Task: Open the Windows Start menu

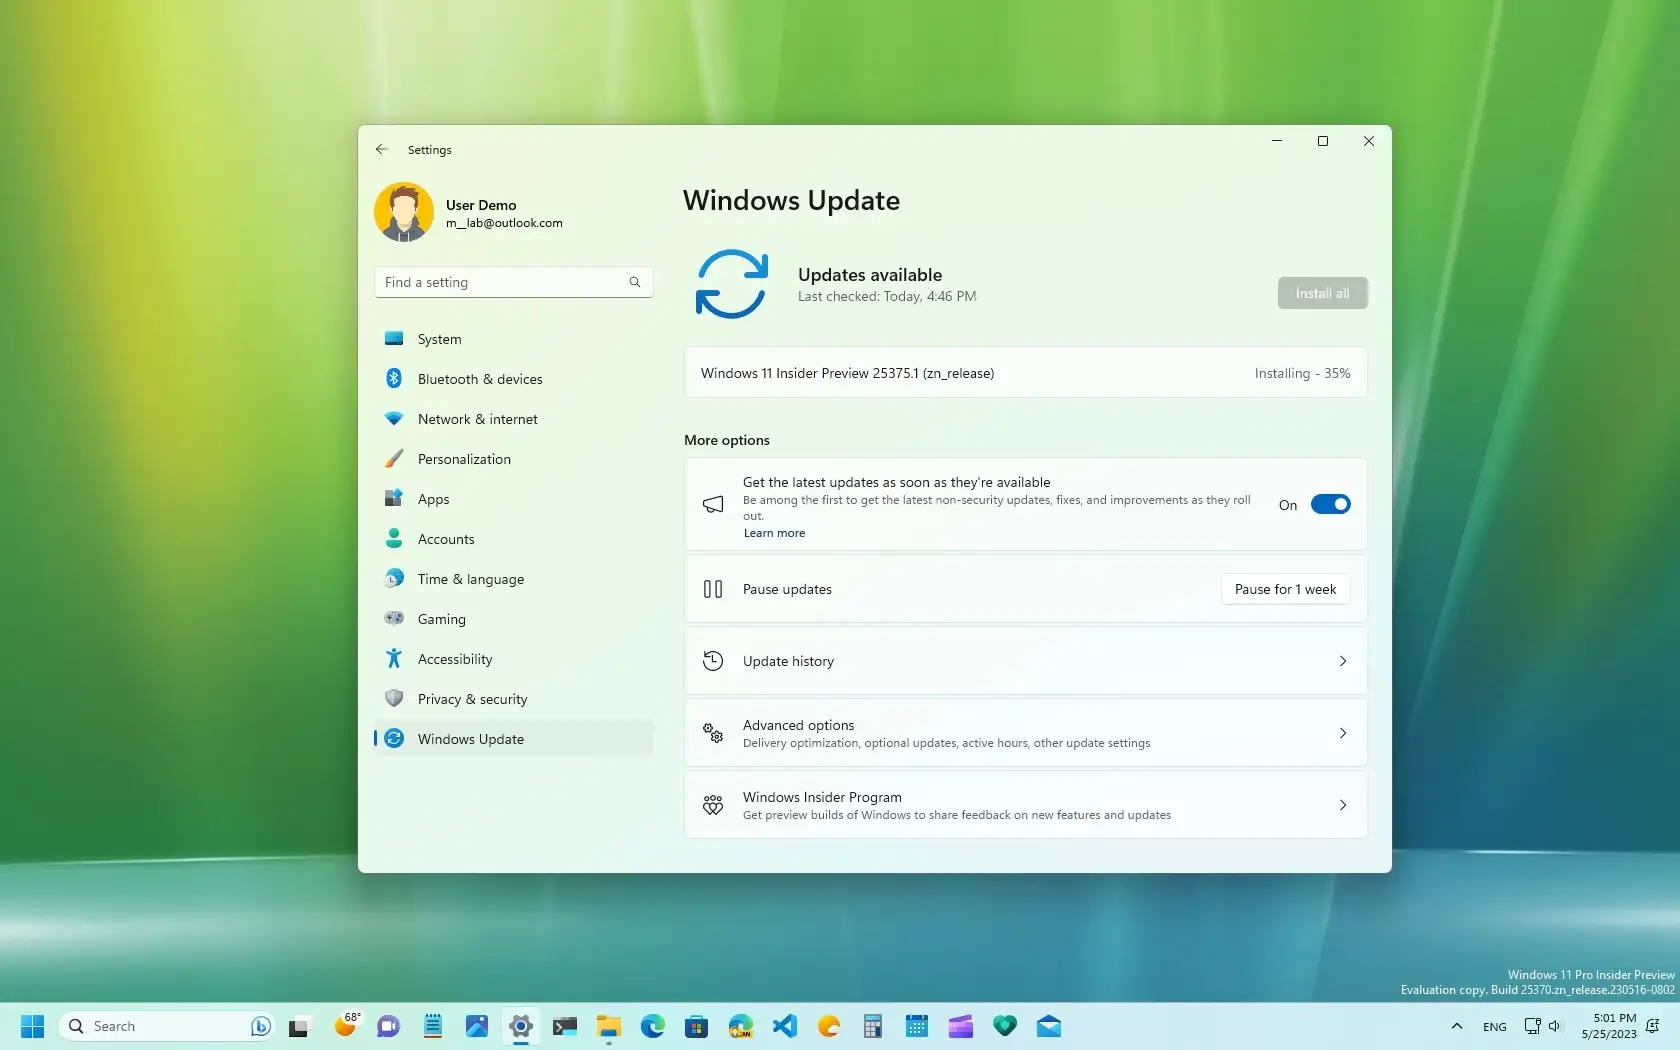Action: click(33, 1026)
